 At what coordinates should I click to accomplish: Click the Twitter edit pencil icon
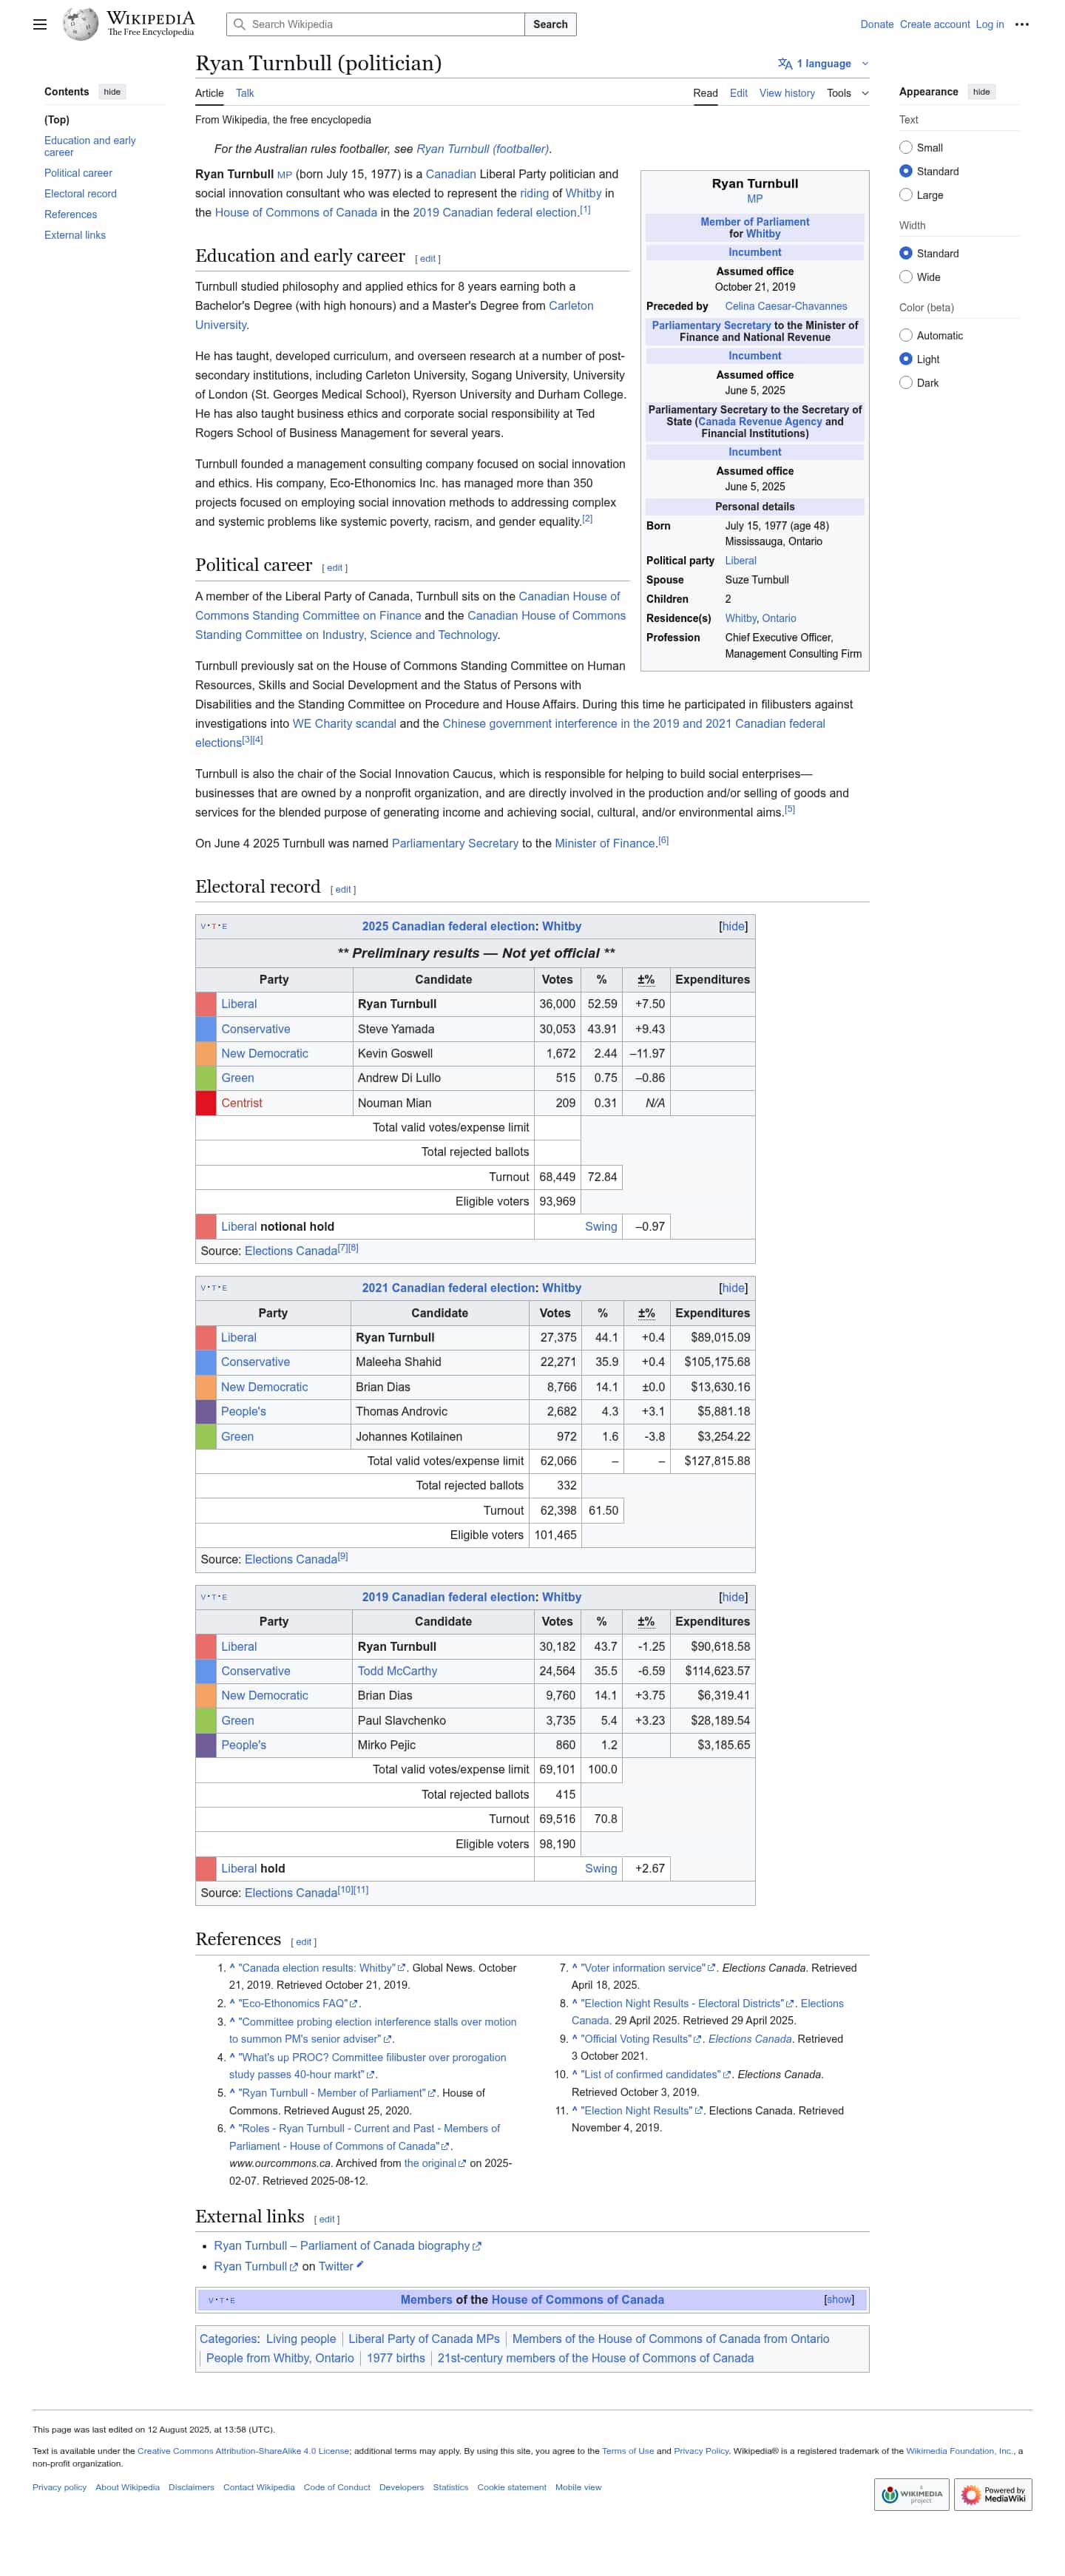[360, 2265]
